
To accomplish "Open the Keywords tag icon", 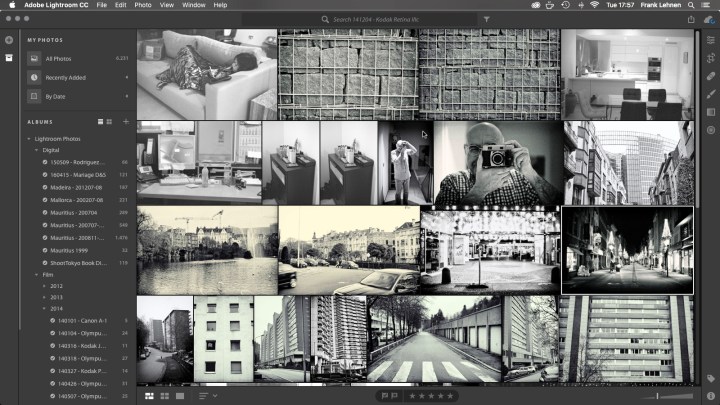I will pos(710,378).
